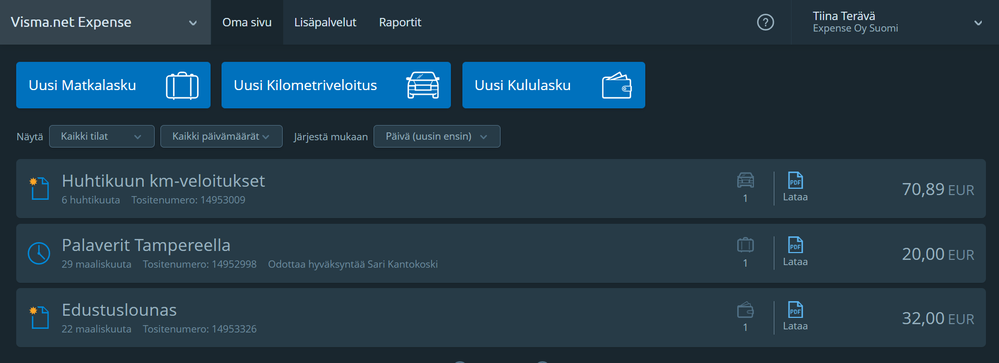
Task: Click the 6 huhtikuuta date
Action: pyautogui.click(x=90, y=200)
